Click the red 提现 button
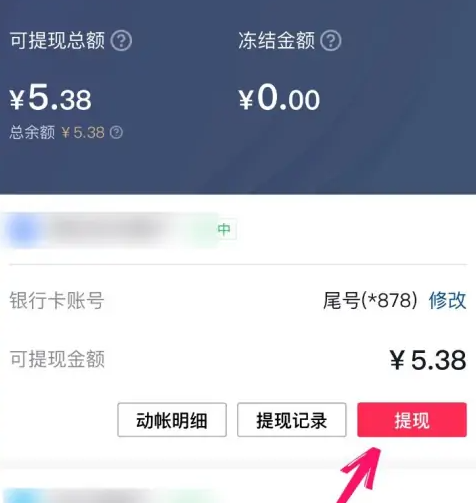This screenshot has height=503, width=476. (x=412, y=420)
